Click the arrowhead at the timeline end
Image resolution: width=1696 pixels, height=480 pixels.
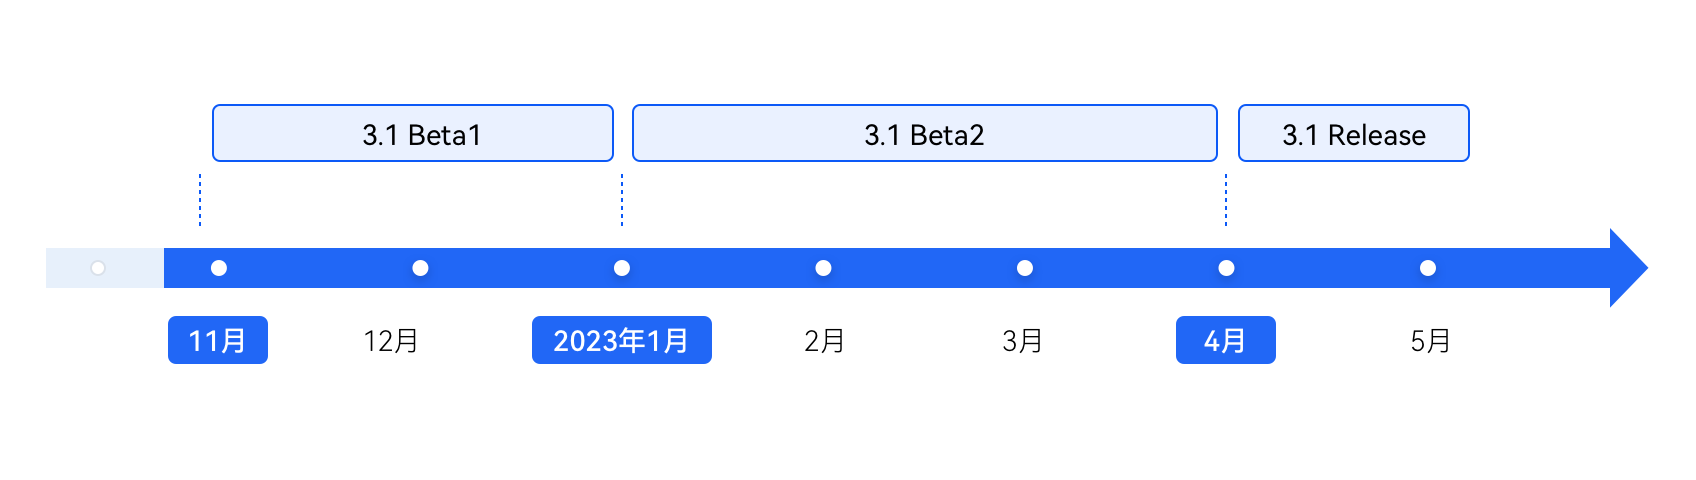[x=1628, y=268]
